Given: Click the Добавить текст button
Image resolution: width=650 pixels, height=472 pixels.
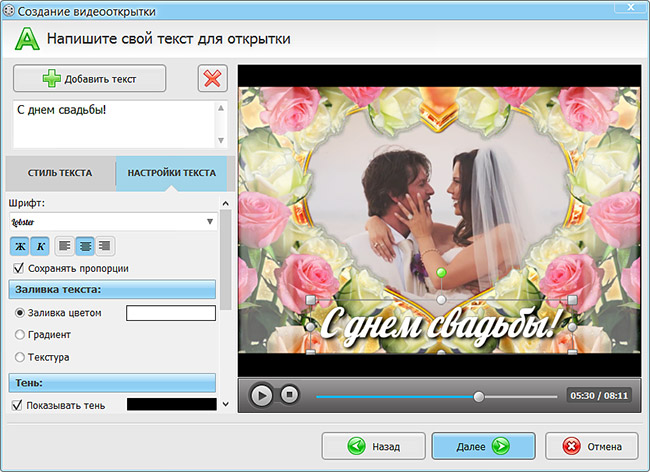Looking at the screenshot, I should 90,78.
